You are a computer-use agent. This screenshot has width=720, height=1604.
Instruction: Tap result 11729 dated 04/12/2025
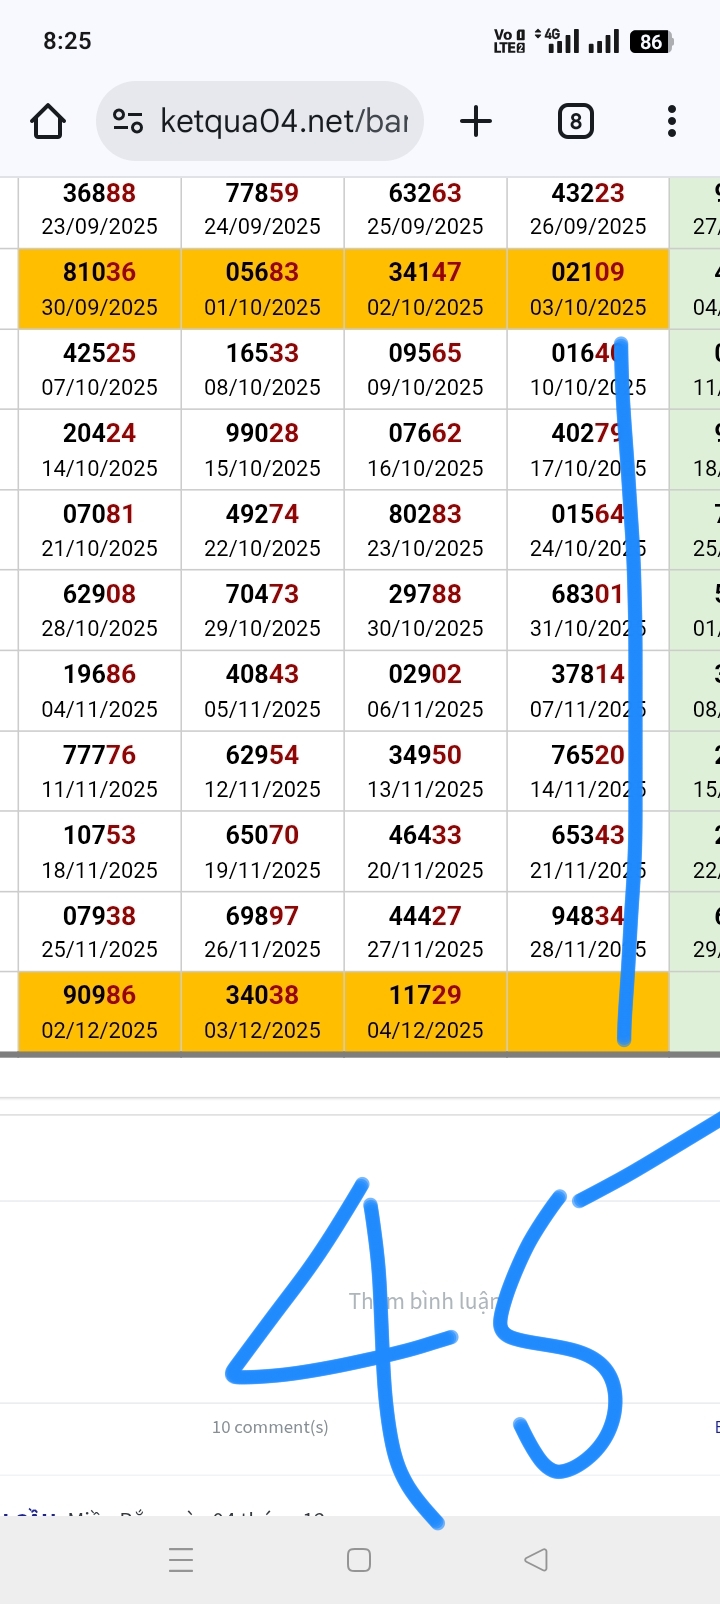pos(425,1012)
